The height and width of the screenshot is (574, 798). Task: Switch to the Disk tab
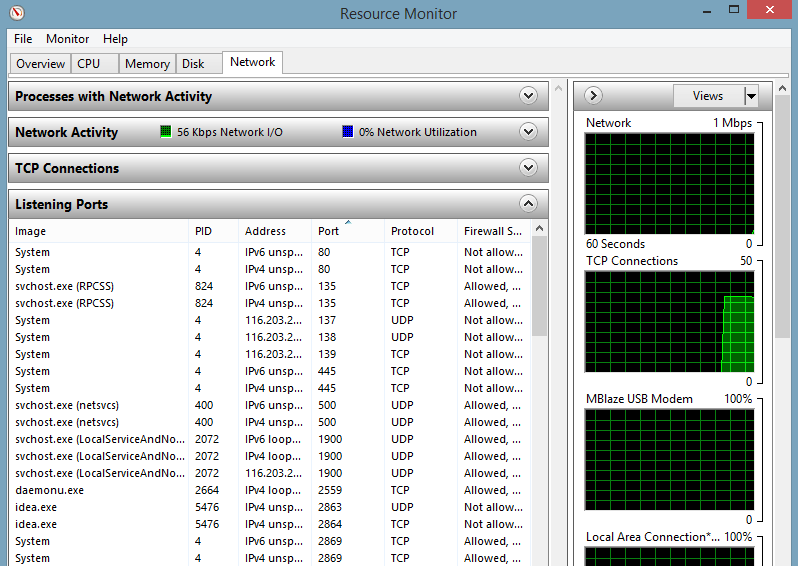pos(193,64)
